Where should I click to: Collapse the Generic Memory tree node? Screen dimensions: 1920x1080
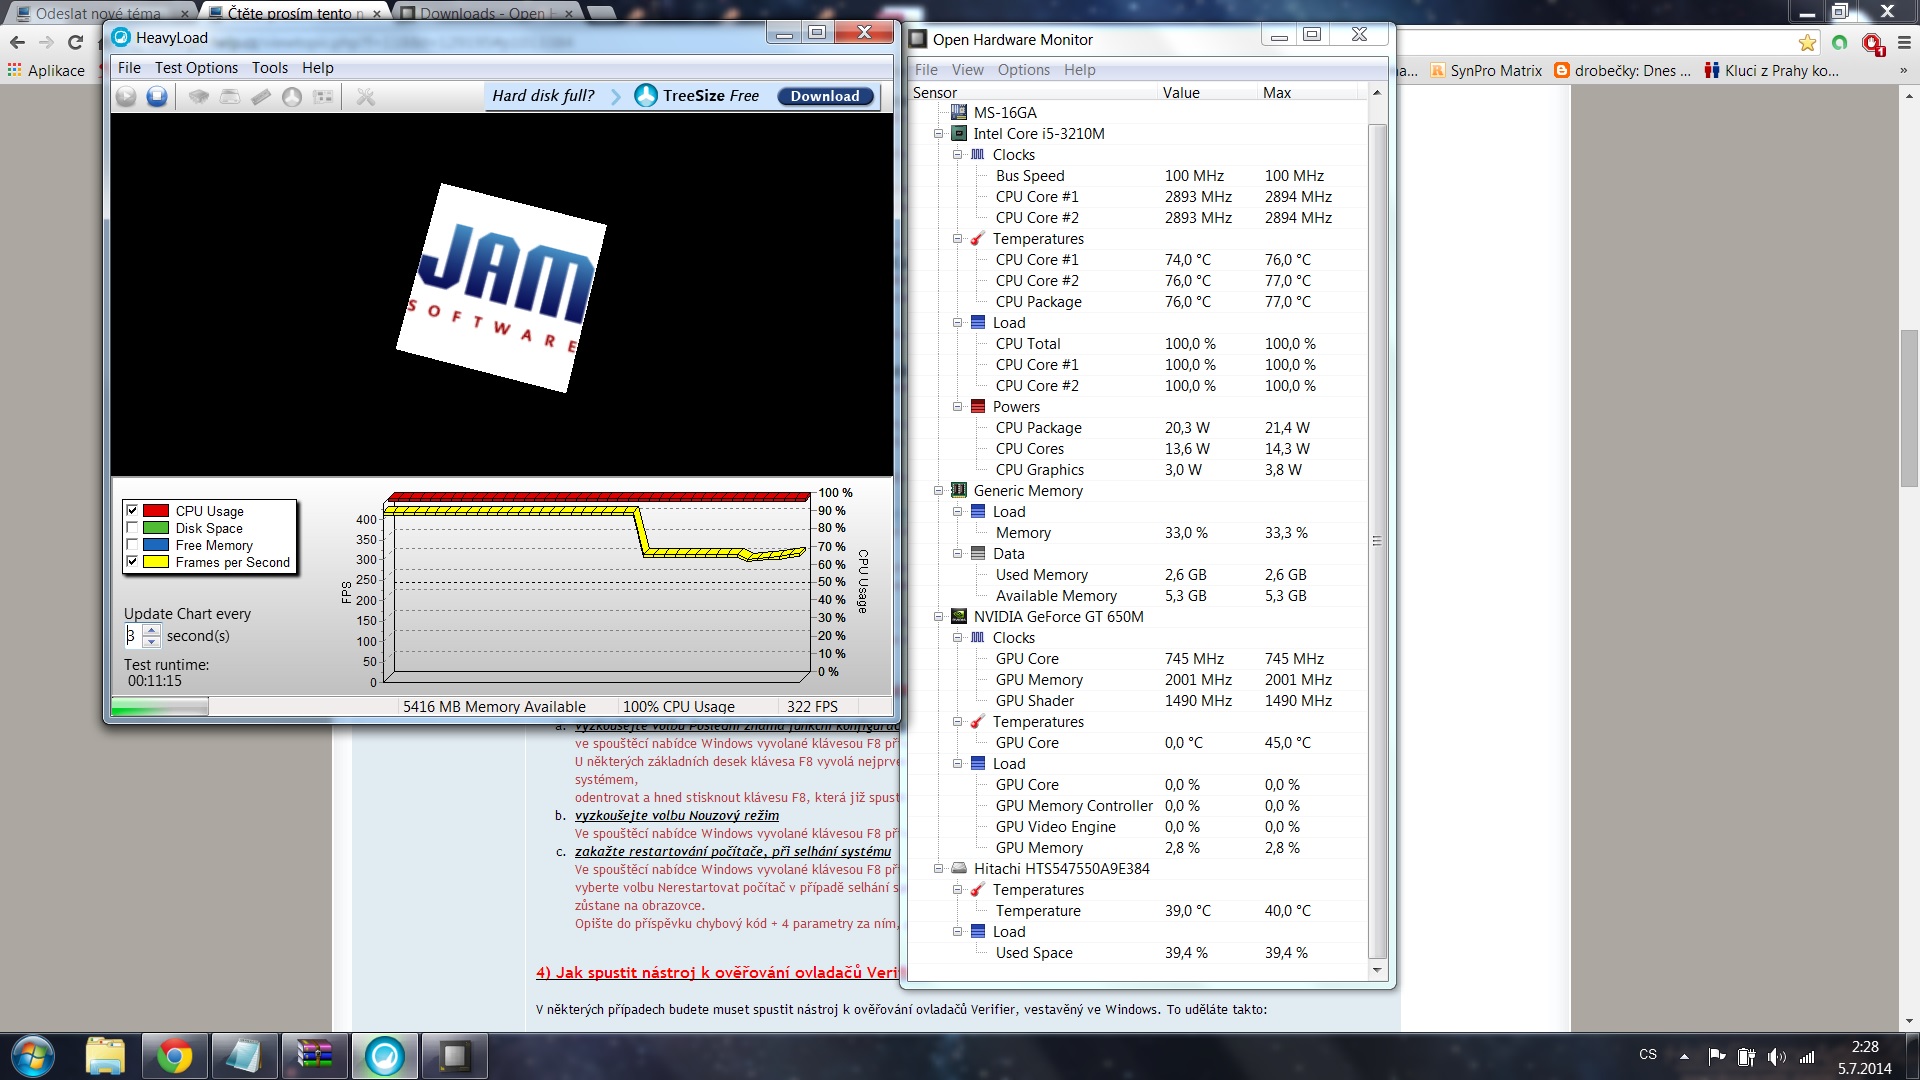[938, 491]
